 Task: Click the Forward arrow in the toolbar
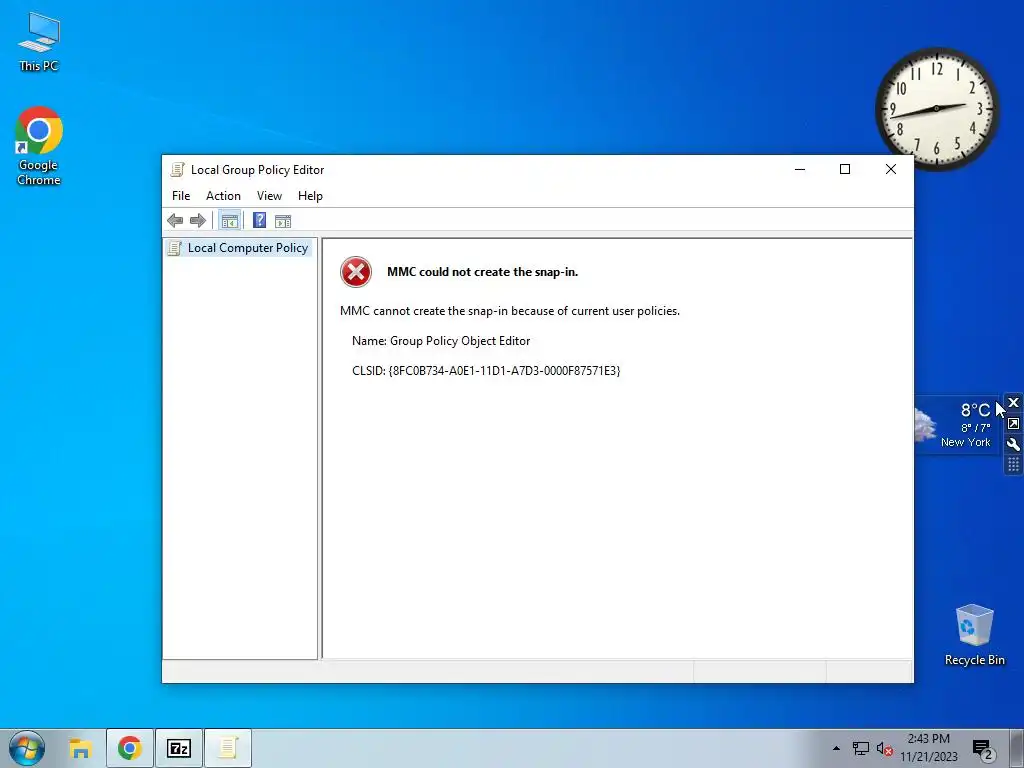[x=198, y=221]
